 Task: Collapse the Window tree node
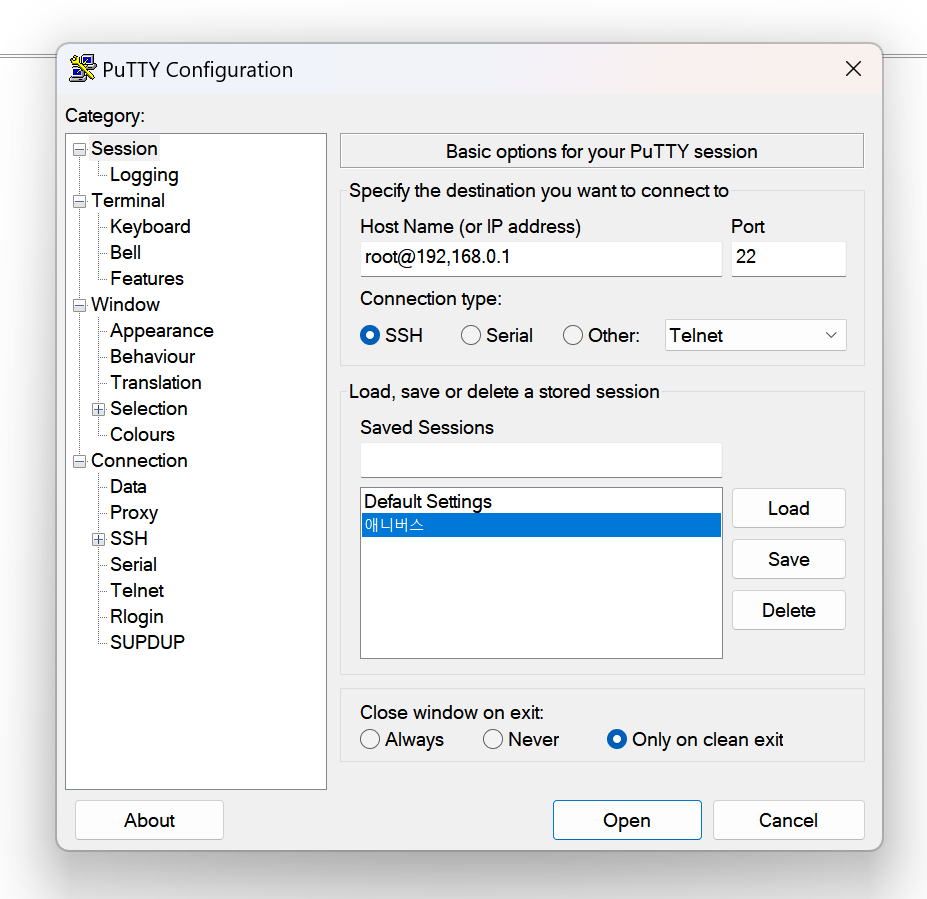(79, 306)
